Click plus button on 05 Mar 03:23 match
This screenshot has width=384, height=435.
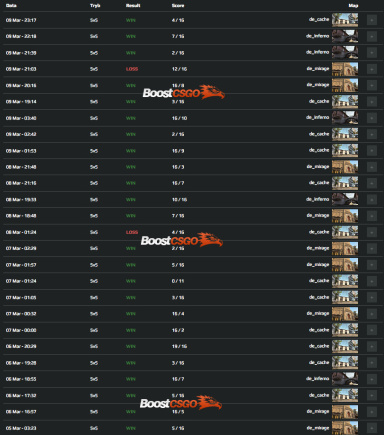(372, 428)
